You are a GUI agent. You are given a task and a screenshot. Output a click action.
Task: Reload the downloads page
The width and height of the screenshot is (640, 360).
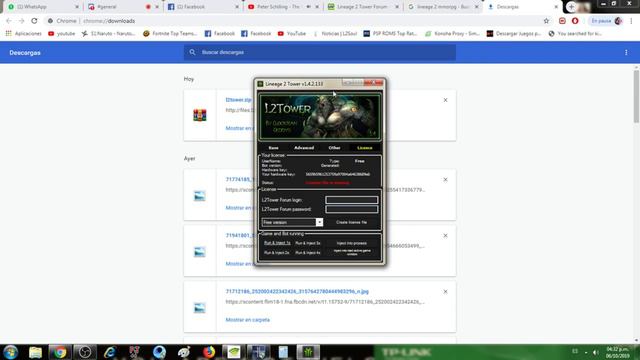[x=34, y=21]
